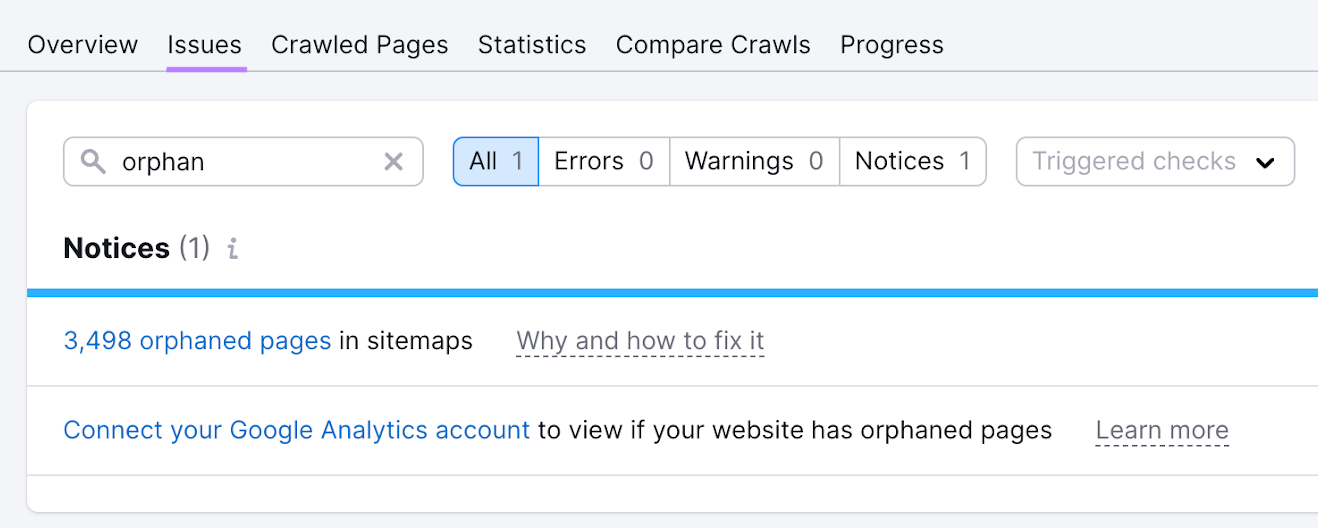The width and height of the screenshot is (1318, 528).
Task: Expand the Triggered checks dropdown
Action: point(1154,162)
